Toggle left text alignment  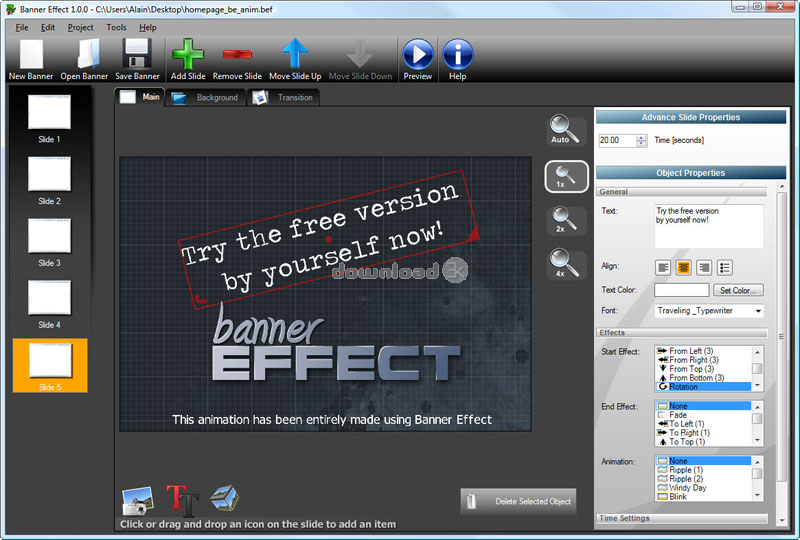[663, 267]
